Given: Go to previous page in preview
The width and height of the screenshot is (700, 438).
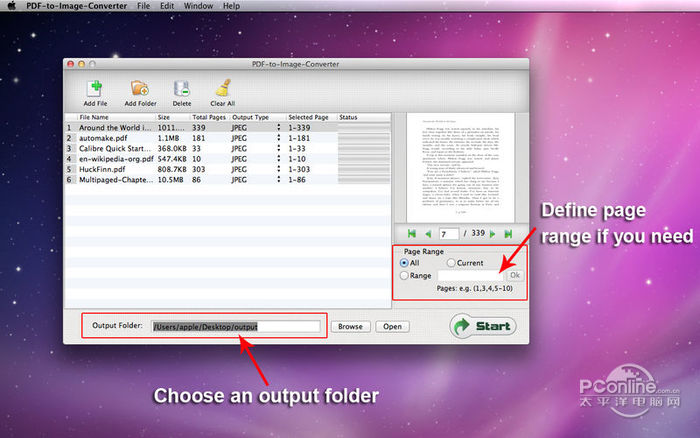Looking at the screenshot, I should pyautogui.click(x=428, y=234).
